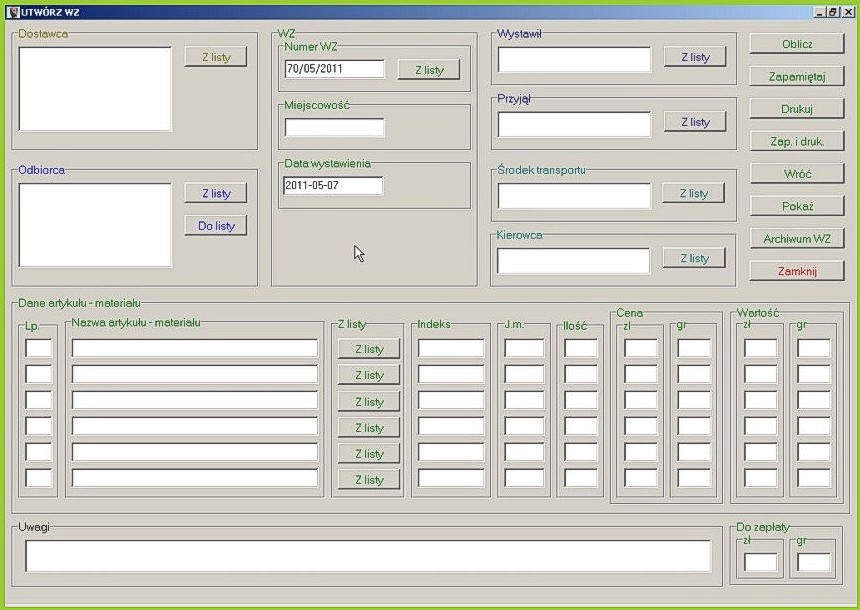The image size is (860, 610).
Task: Focus the Odbiorca text area
Action: (95, 225)
